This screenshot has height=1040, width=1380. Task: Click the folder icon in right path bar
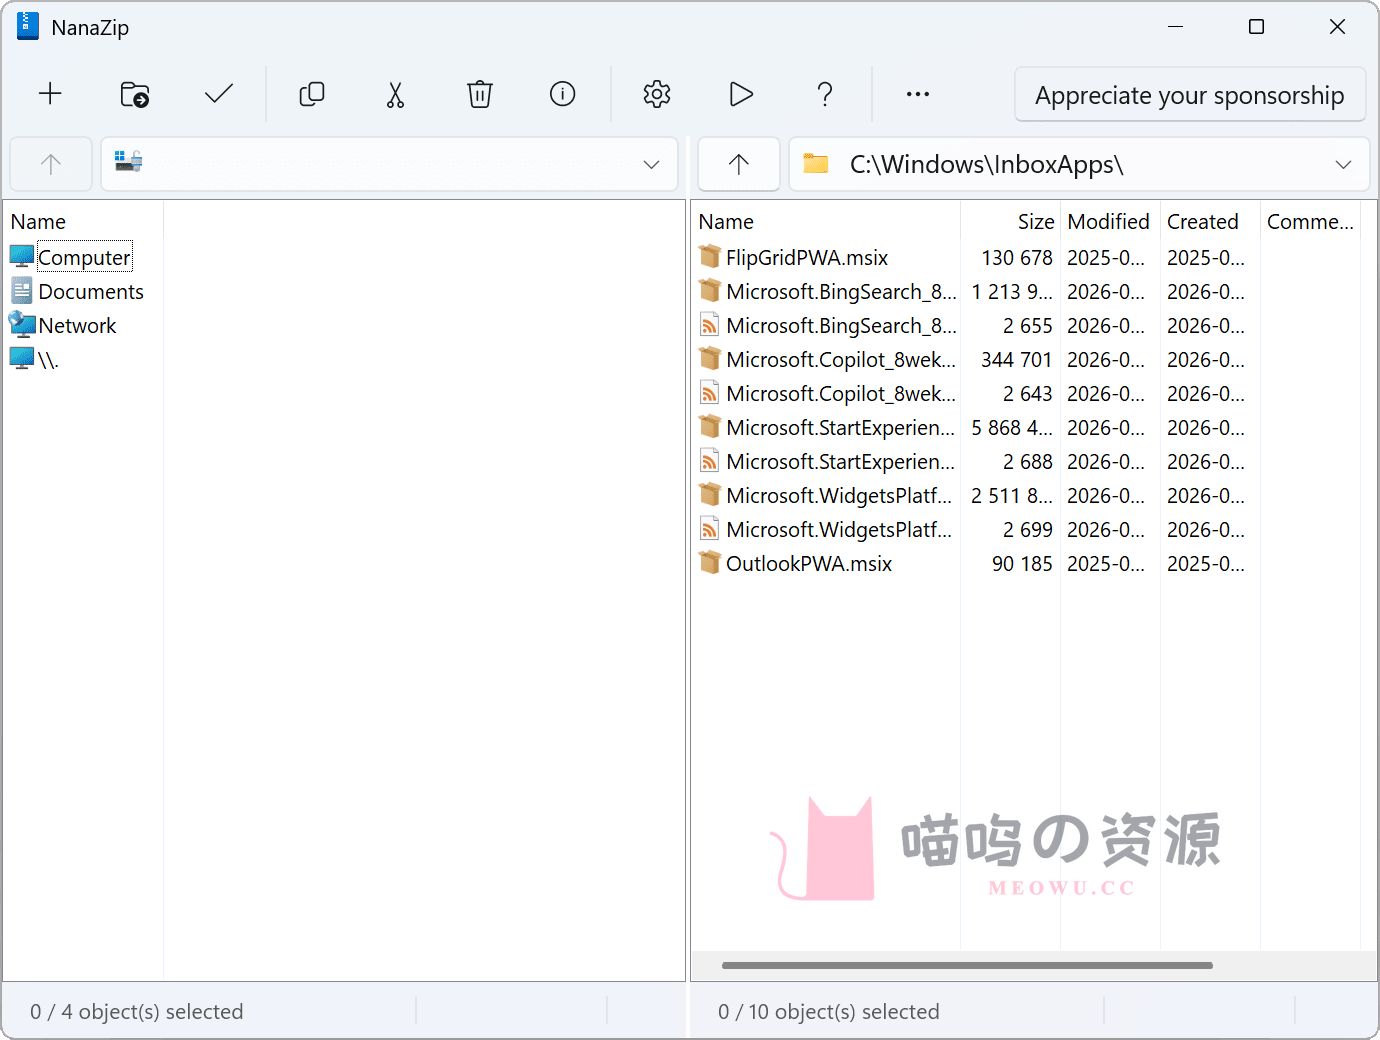[x=816, y=163]
